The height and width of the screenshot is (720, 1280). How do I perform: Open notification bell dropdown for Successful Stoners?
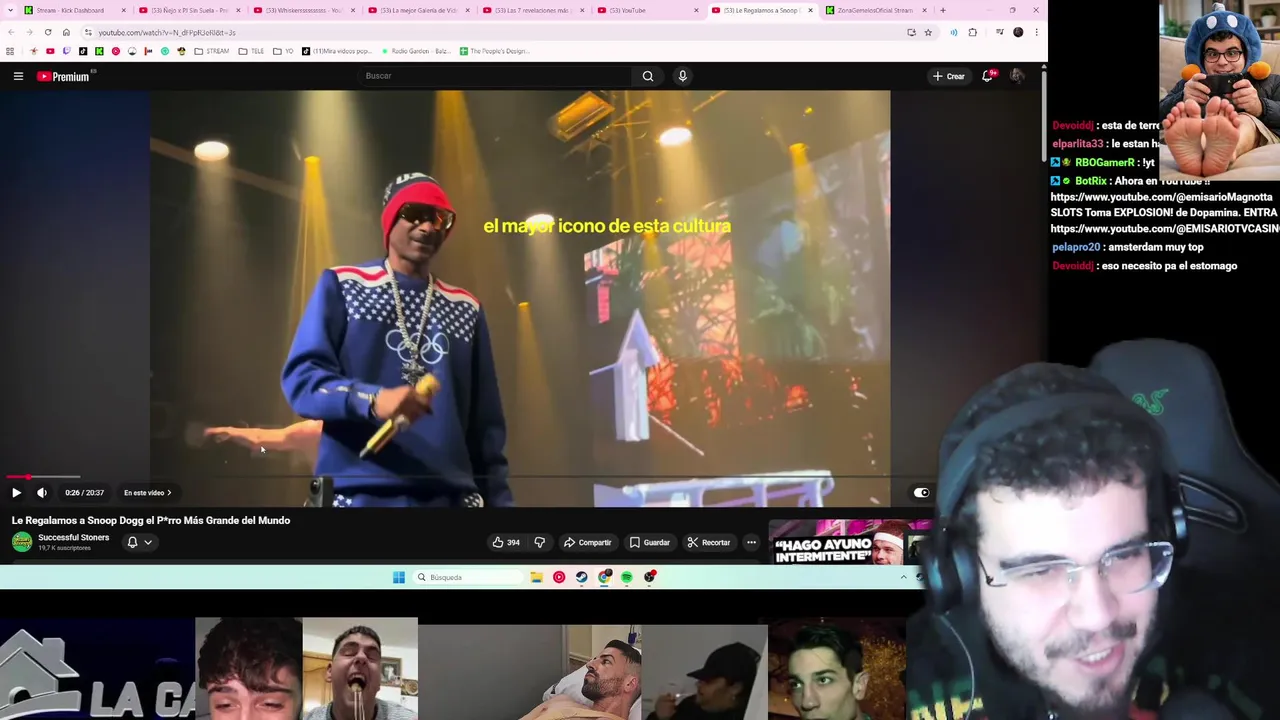(139, 542)
